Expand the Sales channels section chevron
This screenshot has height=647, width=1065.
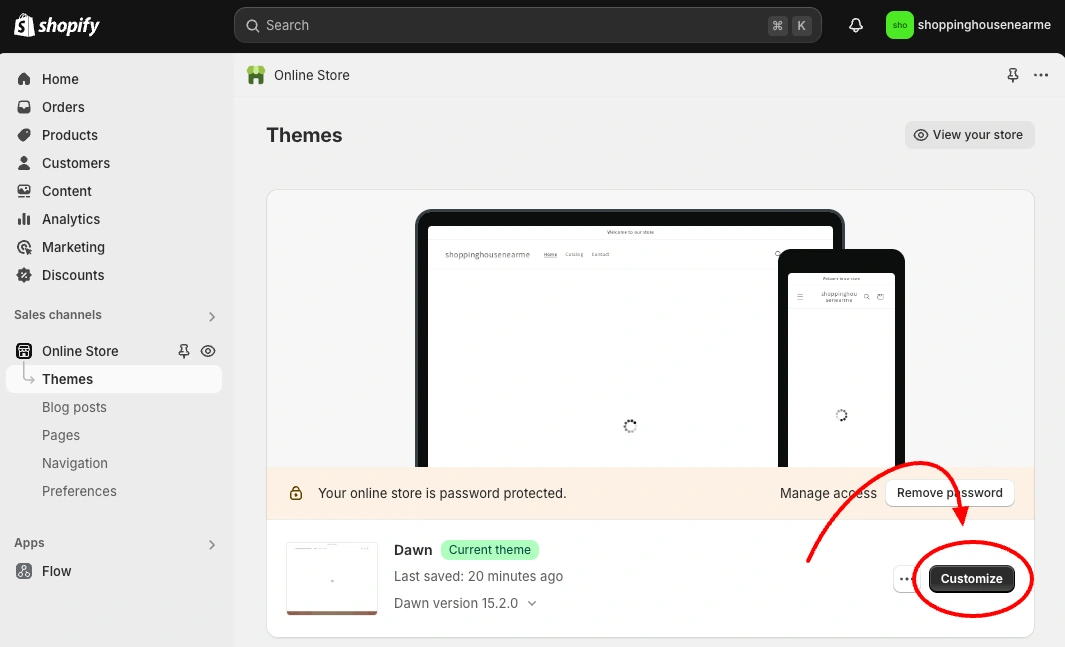212,316
